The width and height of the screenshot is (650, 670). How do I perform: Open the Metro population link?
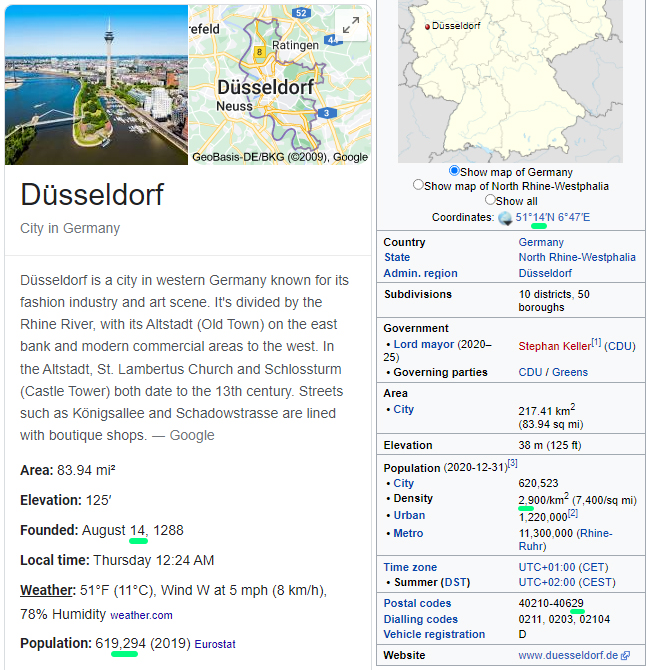coord(408,533)
